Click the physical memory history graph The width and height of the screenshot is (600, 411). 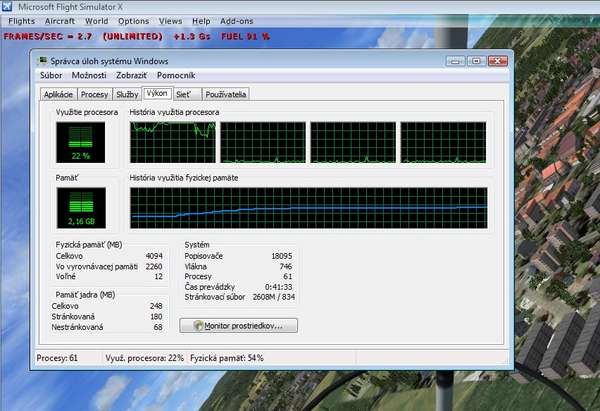coord(308,208)
